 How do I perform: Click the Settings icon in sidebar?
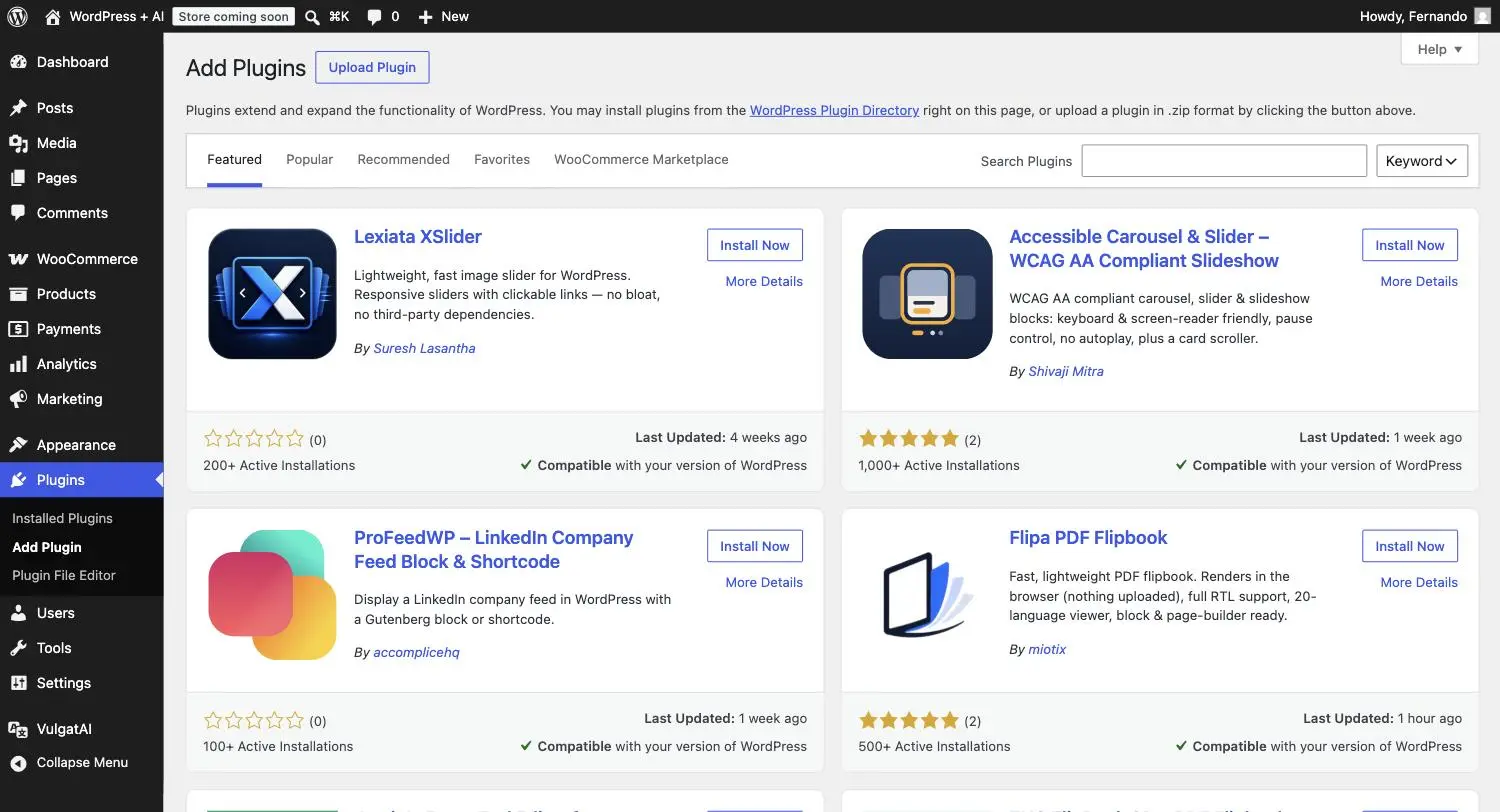tap(18, 683)
